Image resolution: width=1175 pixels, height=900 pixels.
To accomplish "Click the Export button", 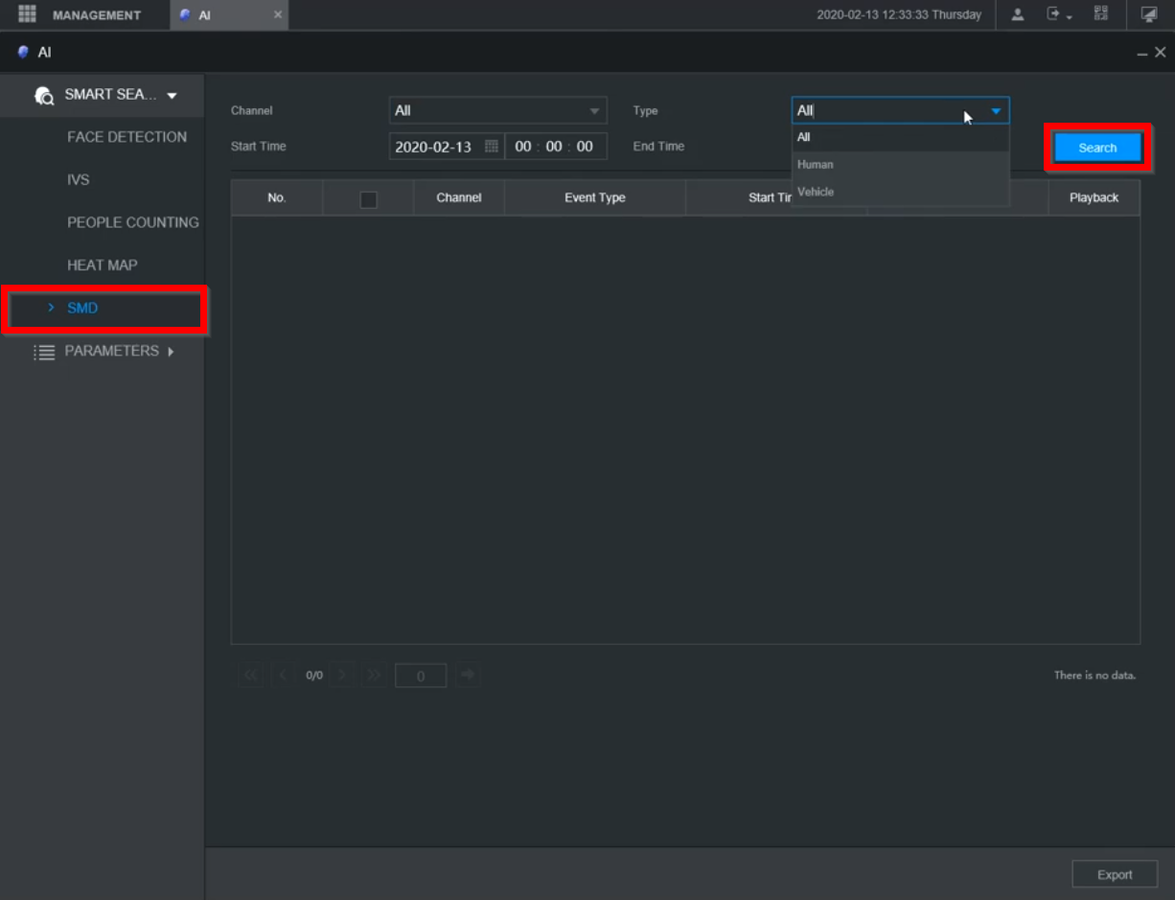I will click(x=1114, y=875).
